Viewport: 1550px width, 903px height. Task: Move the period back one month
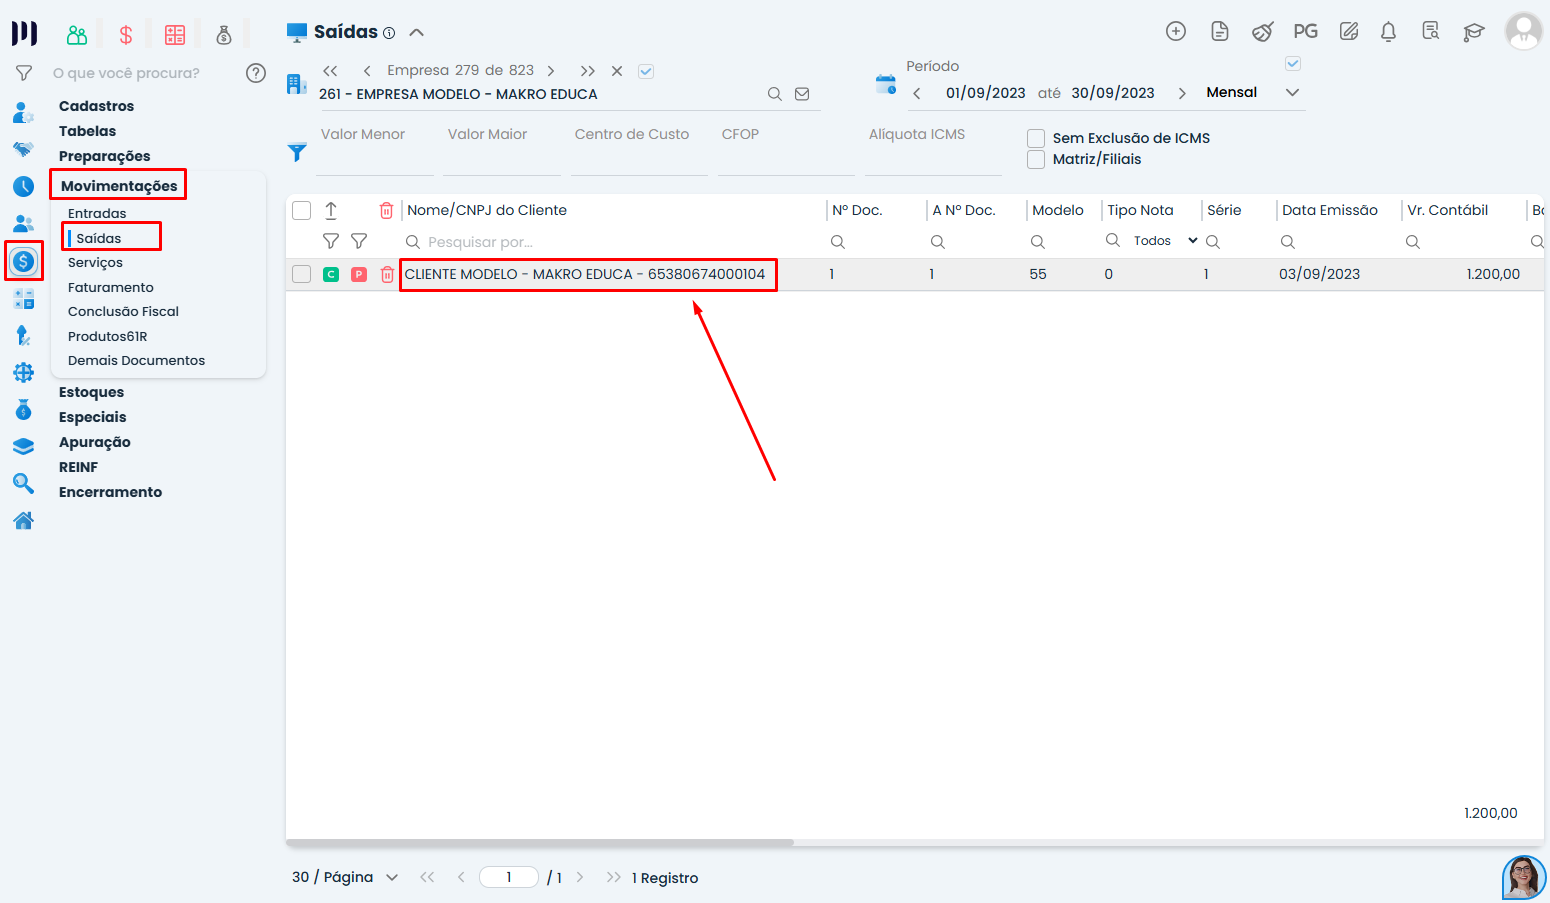tap(917, 93)
